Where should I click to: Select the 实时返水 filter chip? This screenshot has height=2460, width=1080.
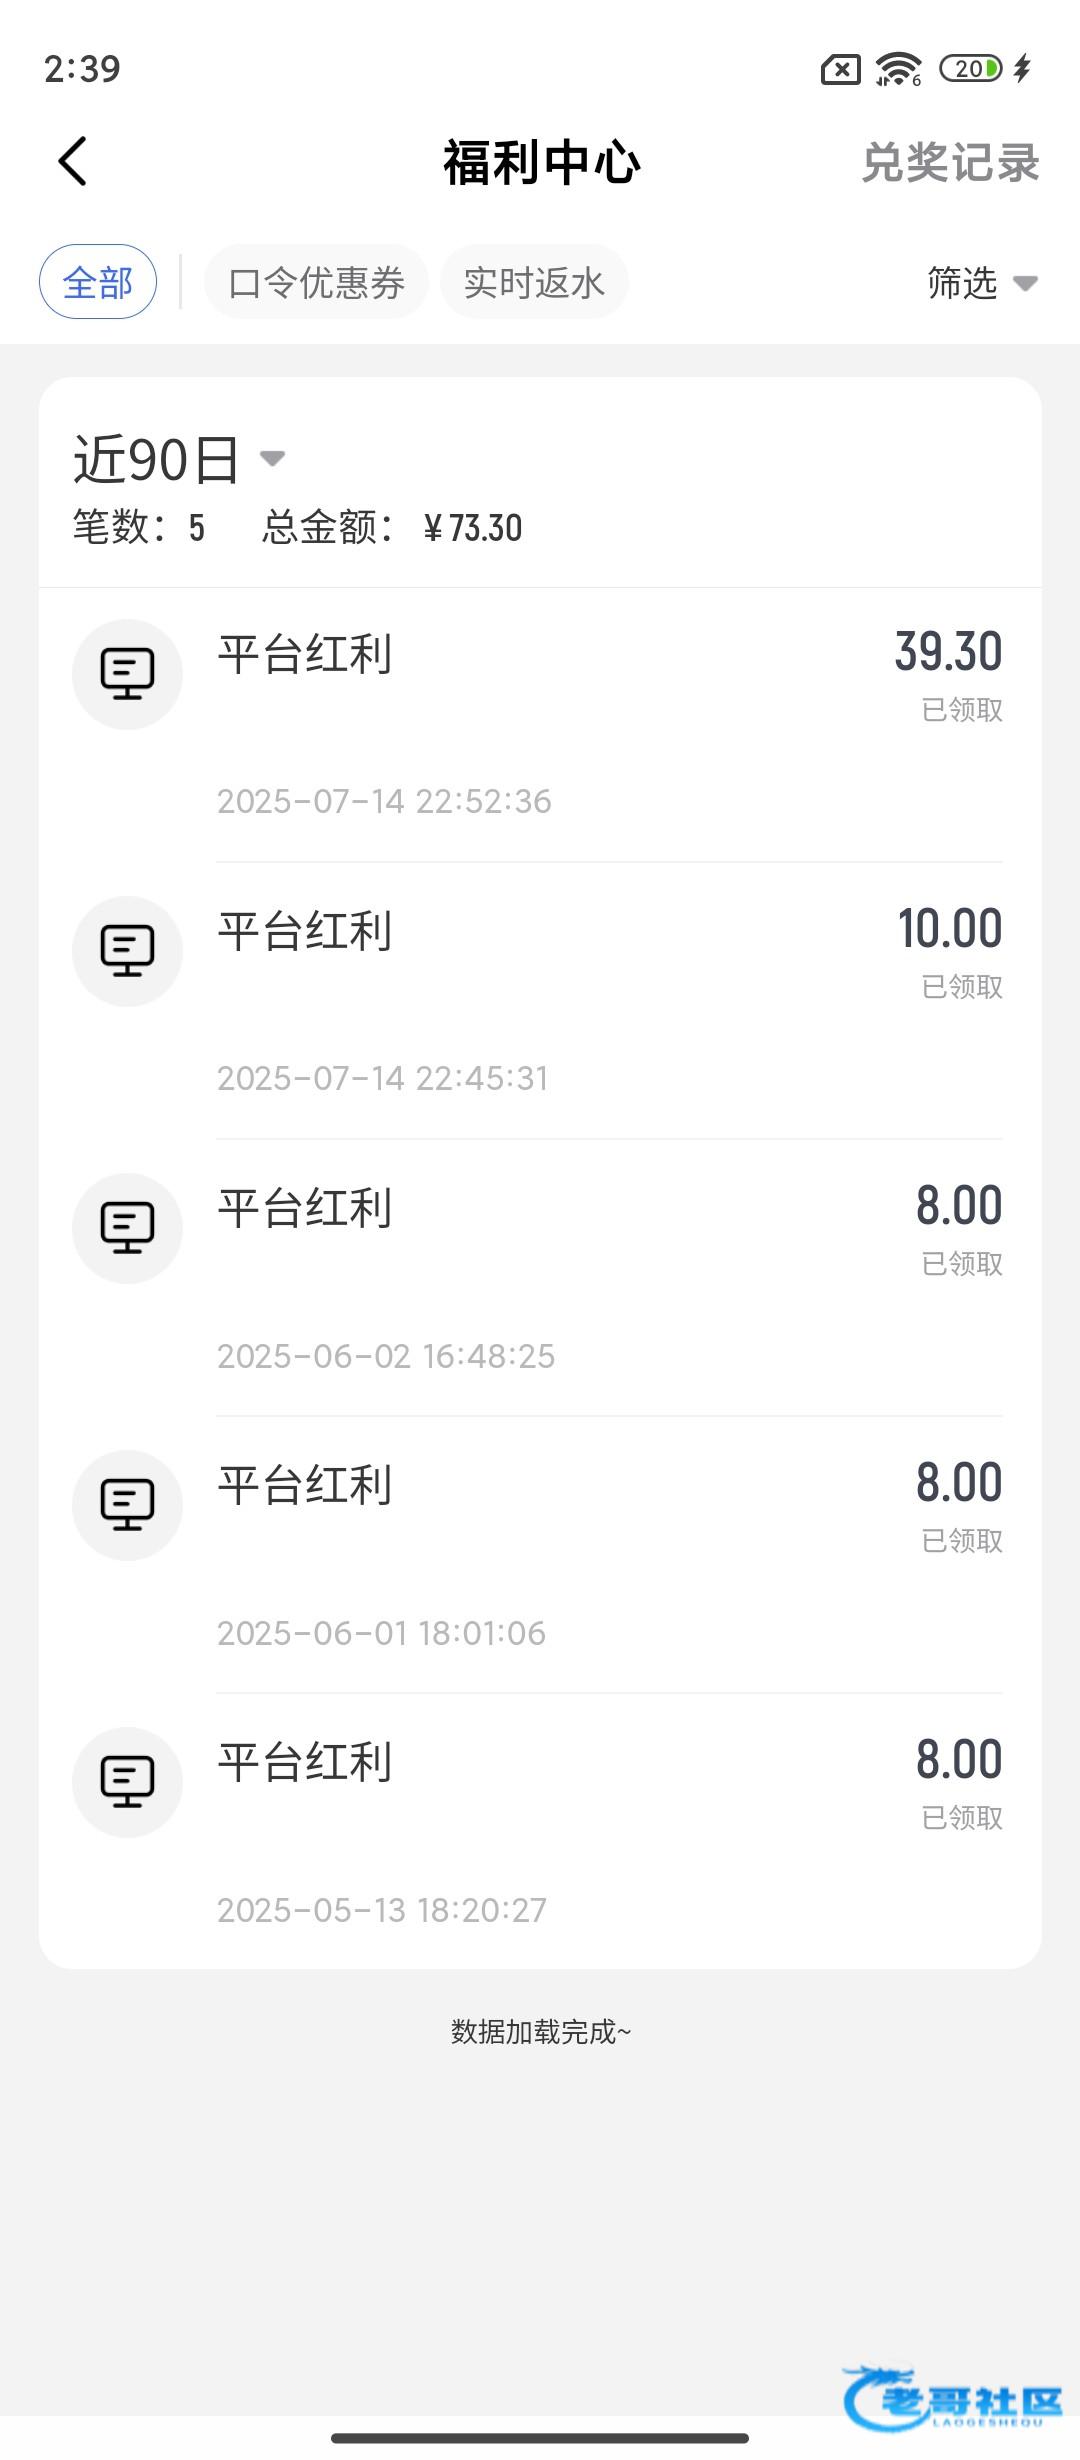click(534, 282)
